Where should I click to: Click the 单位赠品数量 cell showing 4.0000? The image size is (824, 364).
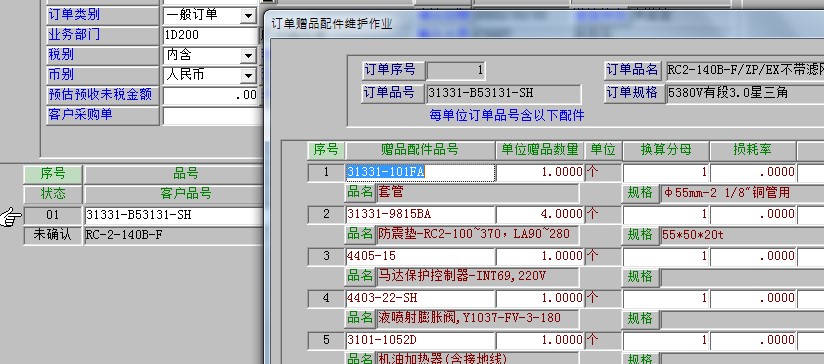click(x=540, y=214)
